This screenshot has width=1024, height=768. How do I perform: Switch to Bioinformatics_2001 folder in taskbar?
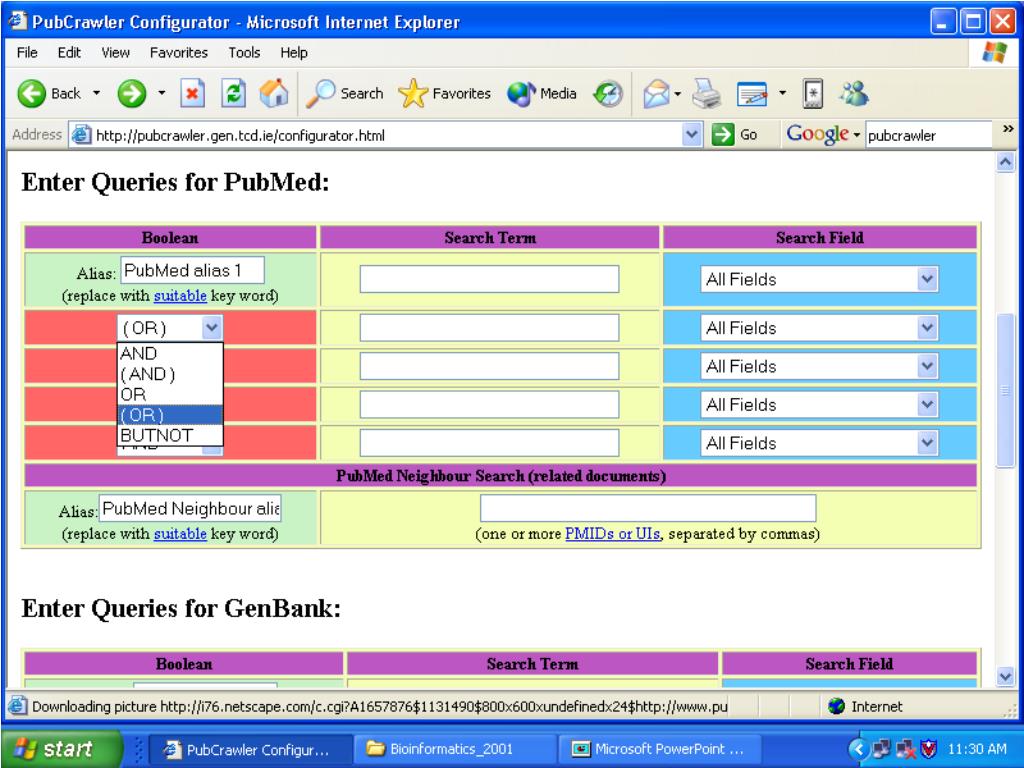(453, 749)
